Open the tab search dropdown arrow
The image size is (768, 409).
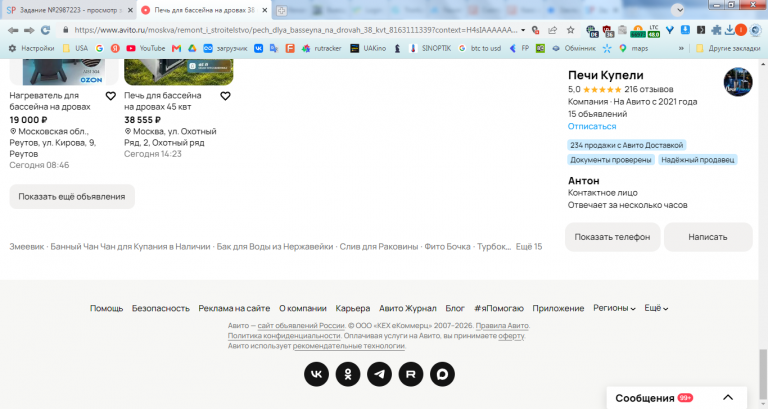[x=678, y=10]
